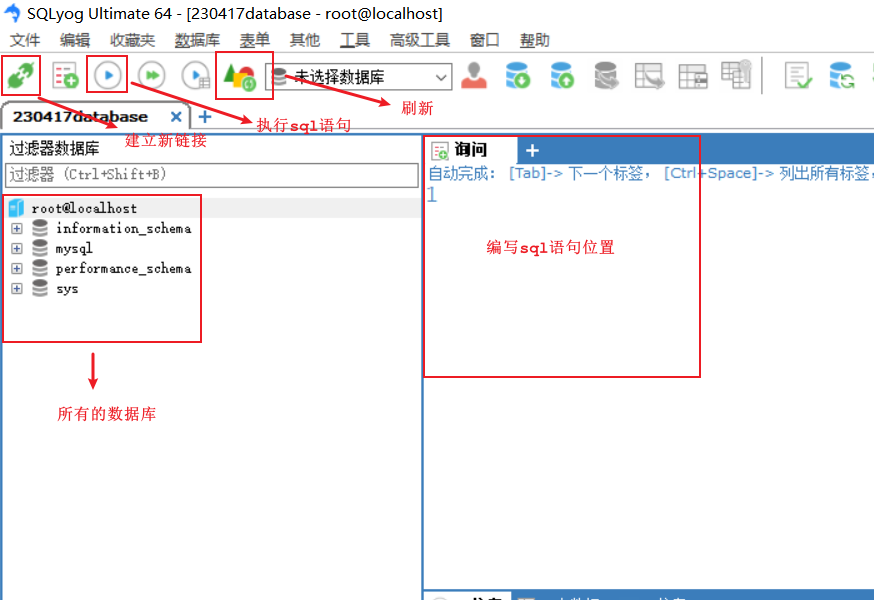Viewport: 874px width, 600px height.
Task: Click execute and edit resultset icon
Action: 196,75
